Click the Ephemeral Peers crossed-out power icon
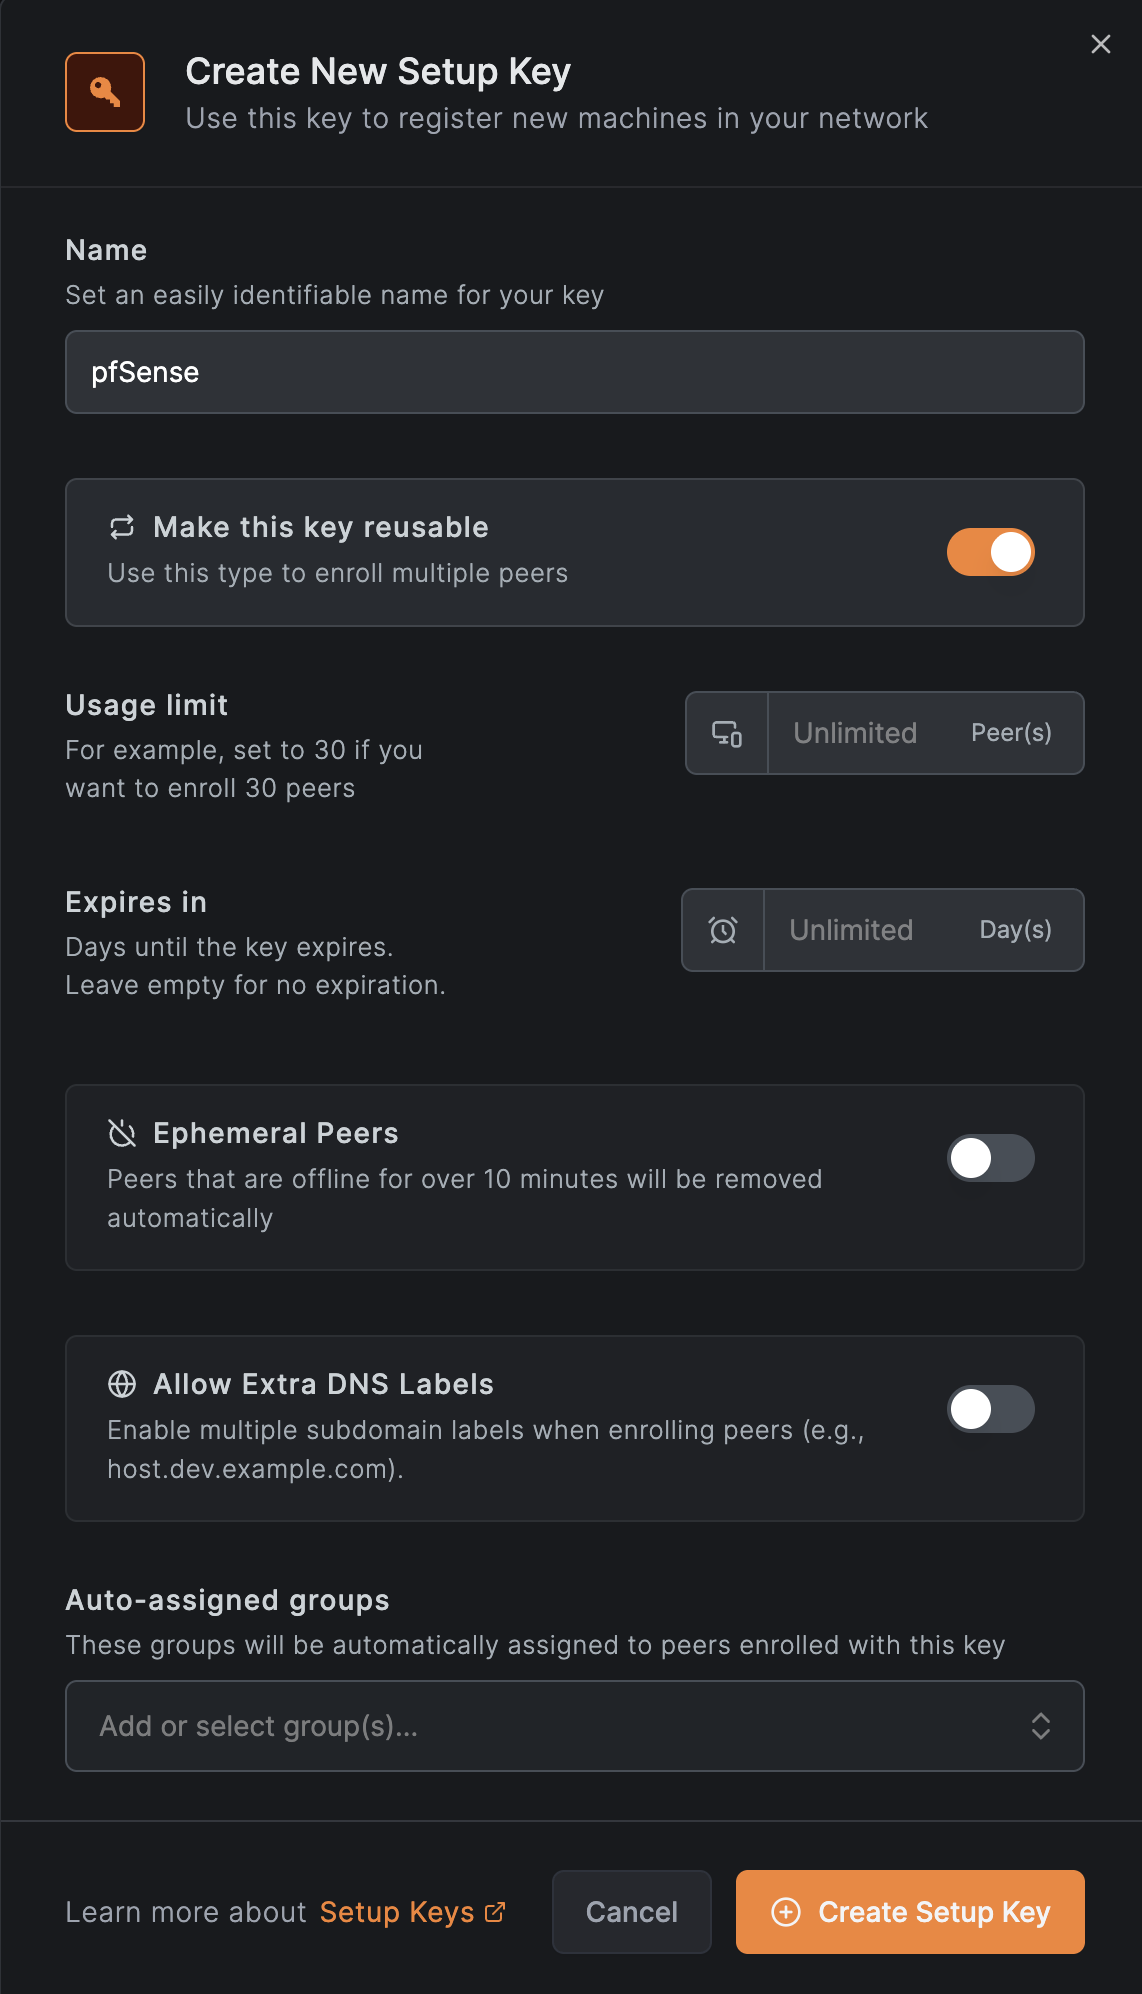Viewport: 1142px width, 1994px height. click(122, 1133)
